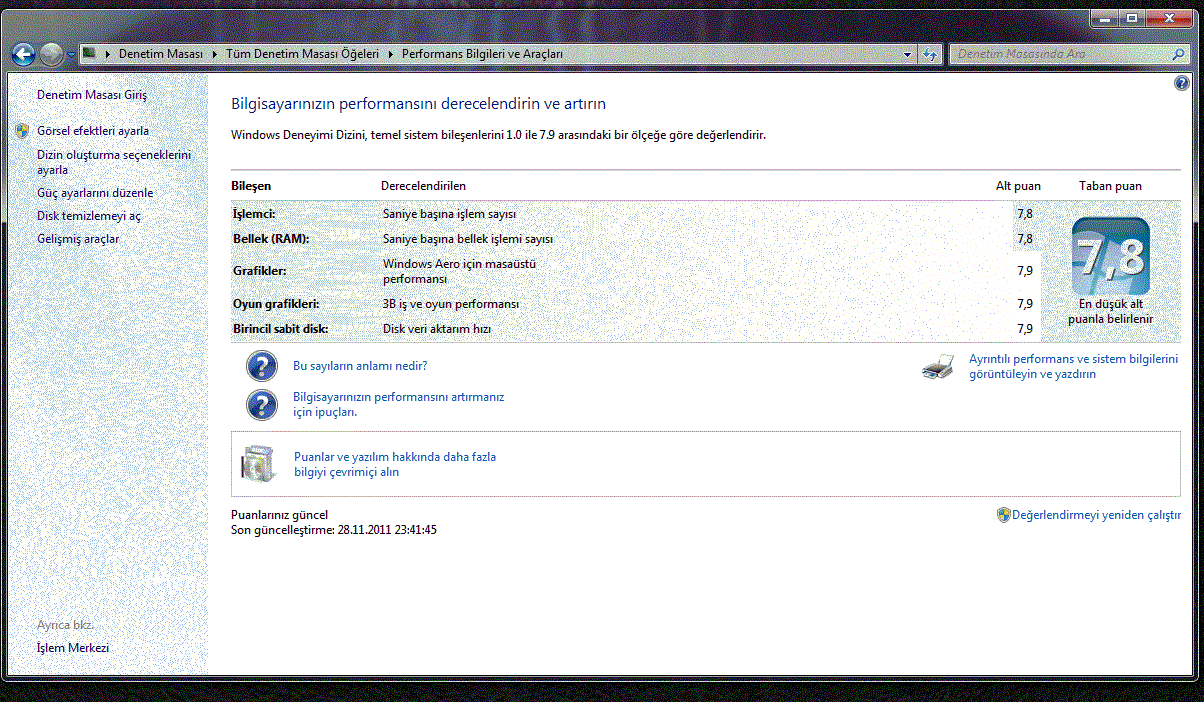Open Bu sayıların anlamı nedir? link
This screenshot has height=702, width=1204.
(360, 366)
